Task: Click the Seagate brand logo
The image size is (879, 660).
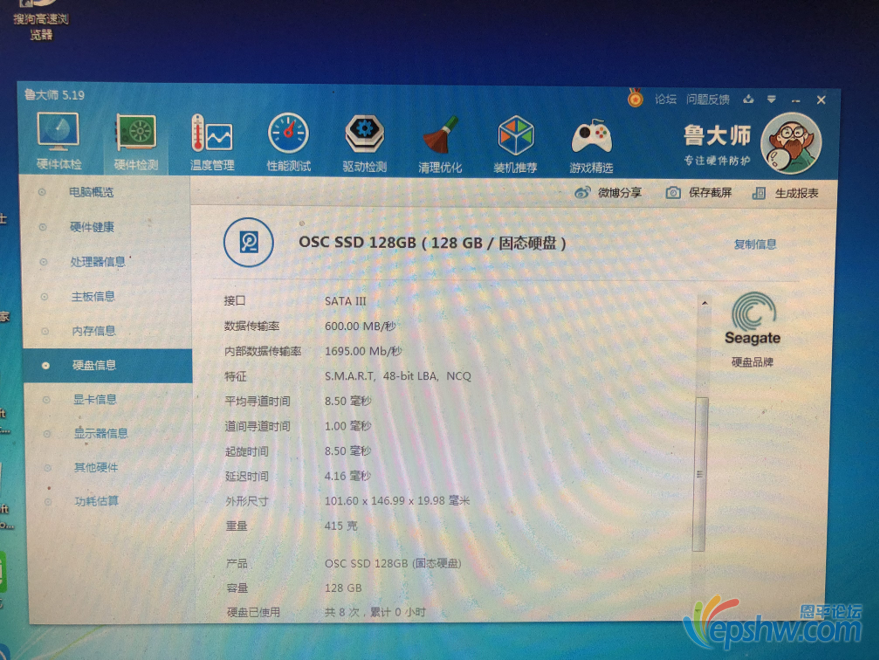Action: pos(752,319)
